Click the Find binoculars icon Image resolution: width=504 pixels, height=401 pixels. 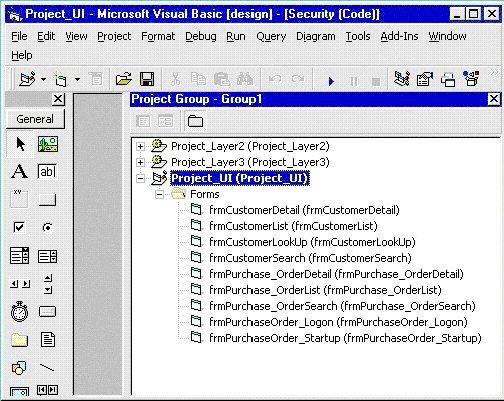point(245,79)
